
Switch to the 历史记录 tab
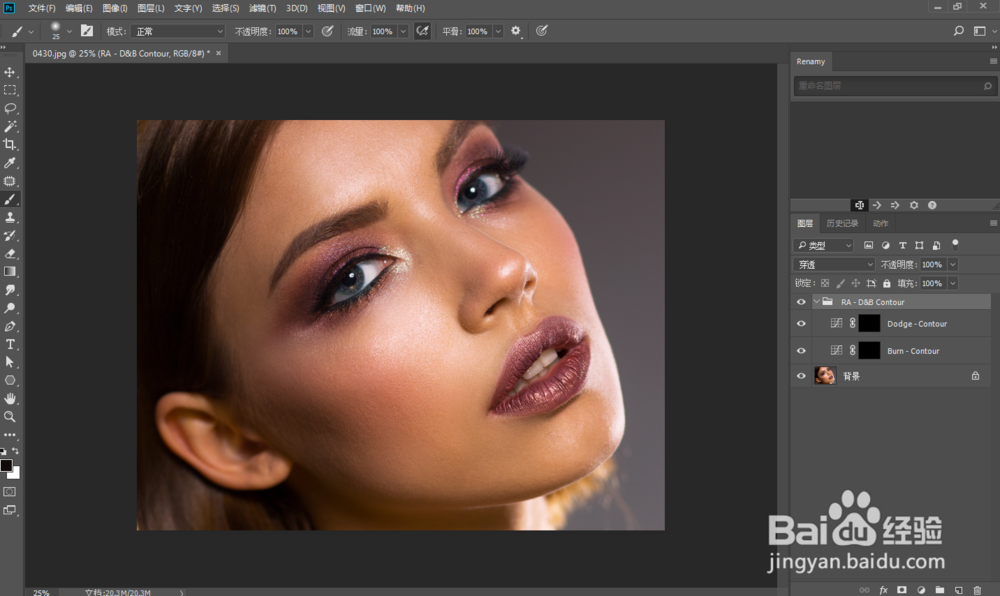click(x=841, y=223)
